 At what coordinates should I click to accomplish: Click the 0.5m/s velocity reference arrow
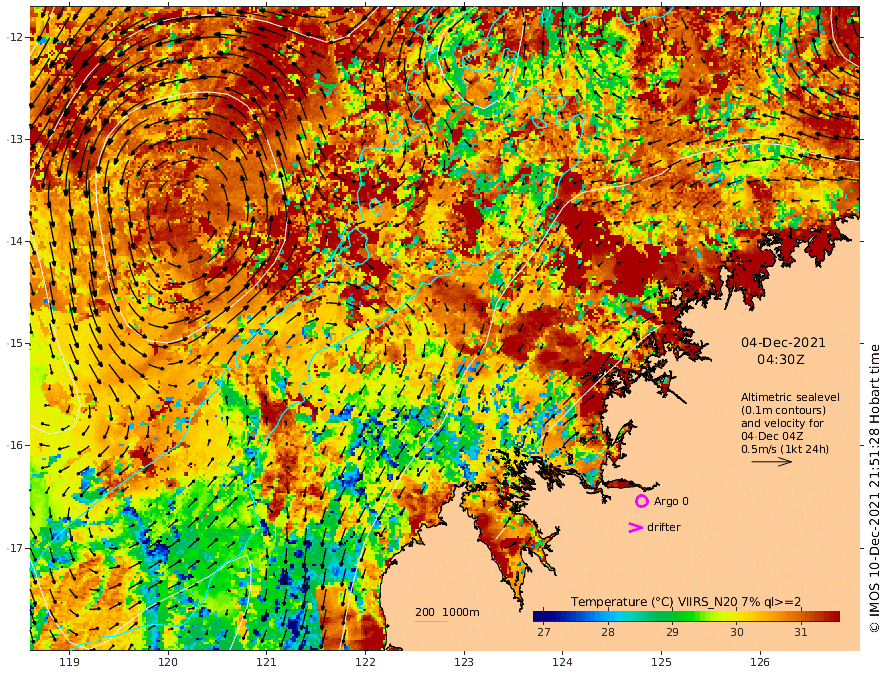772,462
